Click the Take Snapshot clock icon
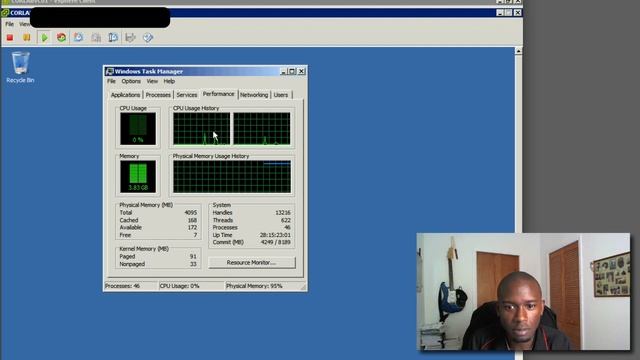Image resolution: width=640 pixels, height=360 pixels. coord(78,38)
